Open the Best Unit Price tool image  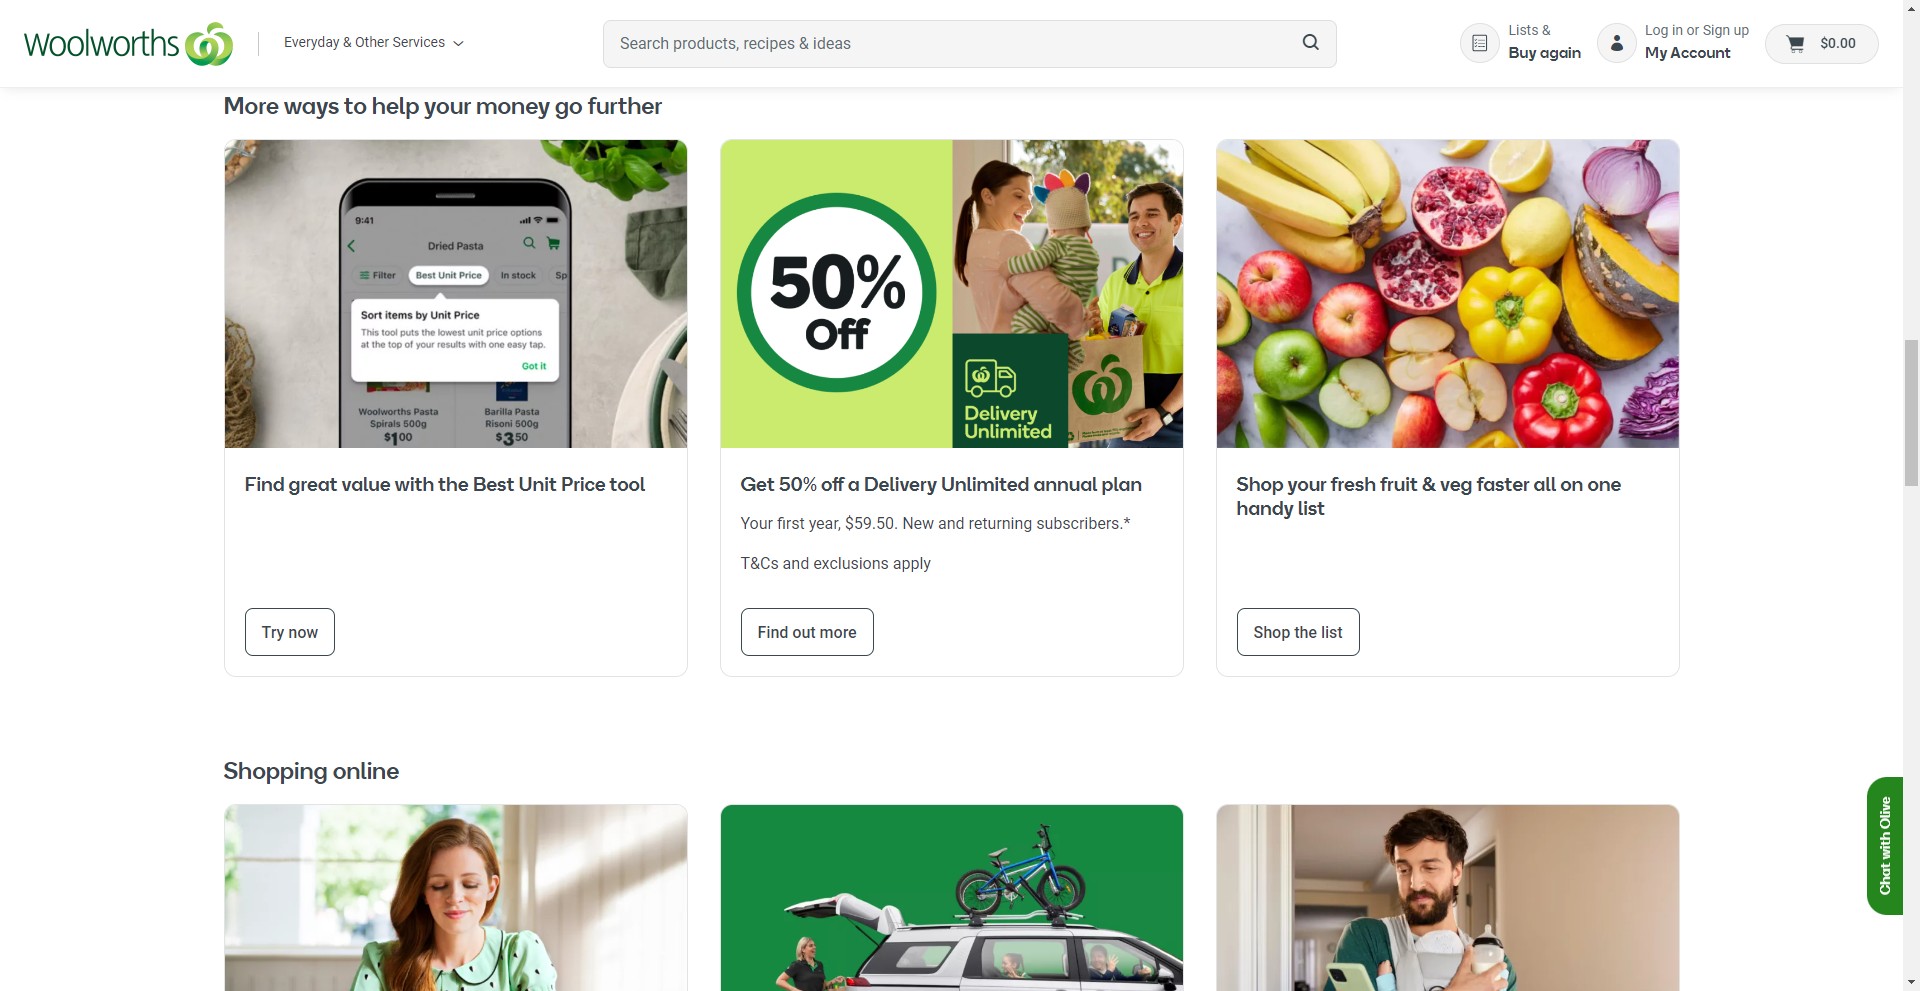[456, 294]
